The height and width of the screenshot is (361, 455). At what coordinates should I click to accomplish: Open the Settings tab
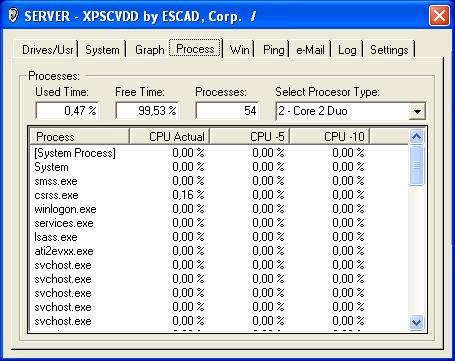[389, 50]
